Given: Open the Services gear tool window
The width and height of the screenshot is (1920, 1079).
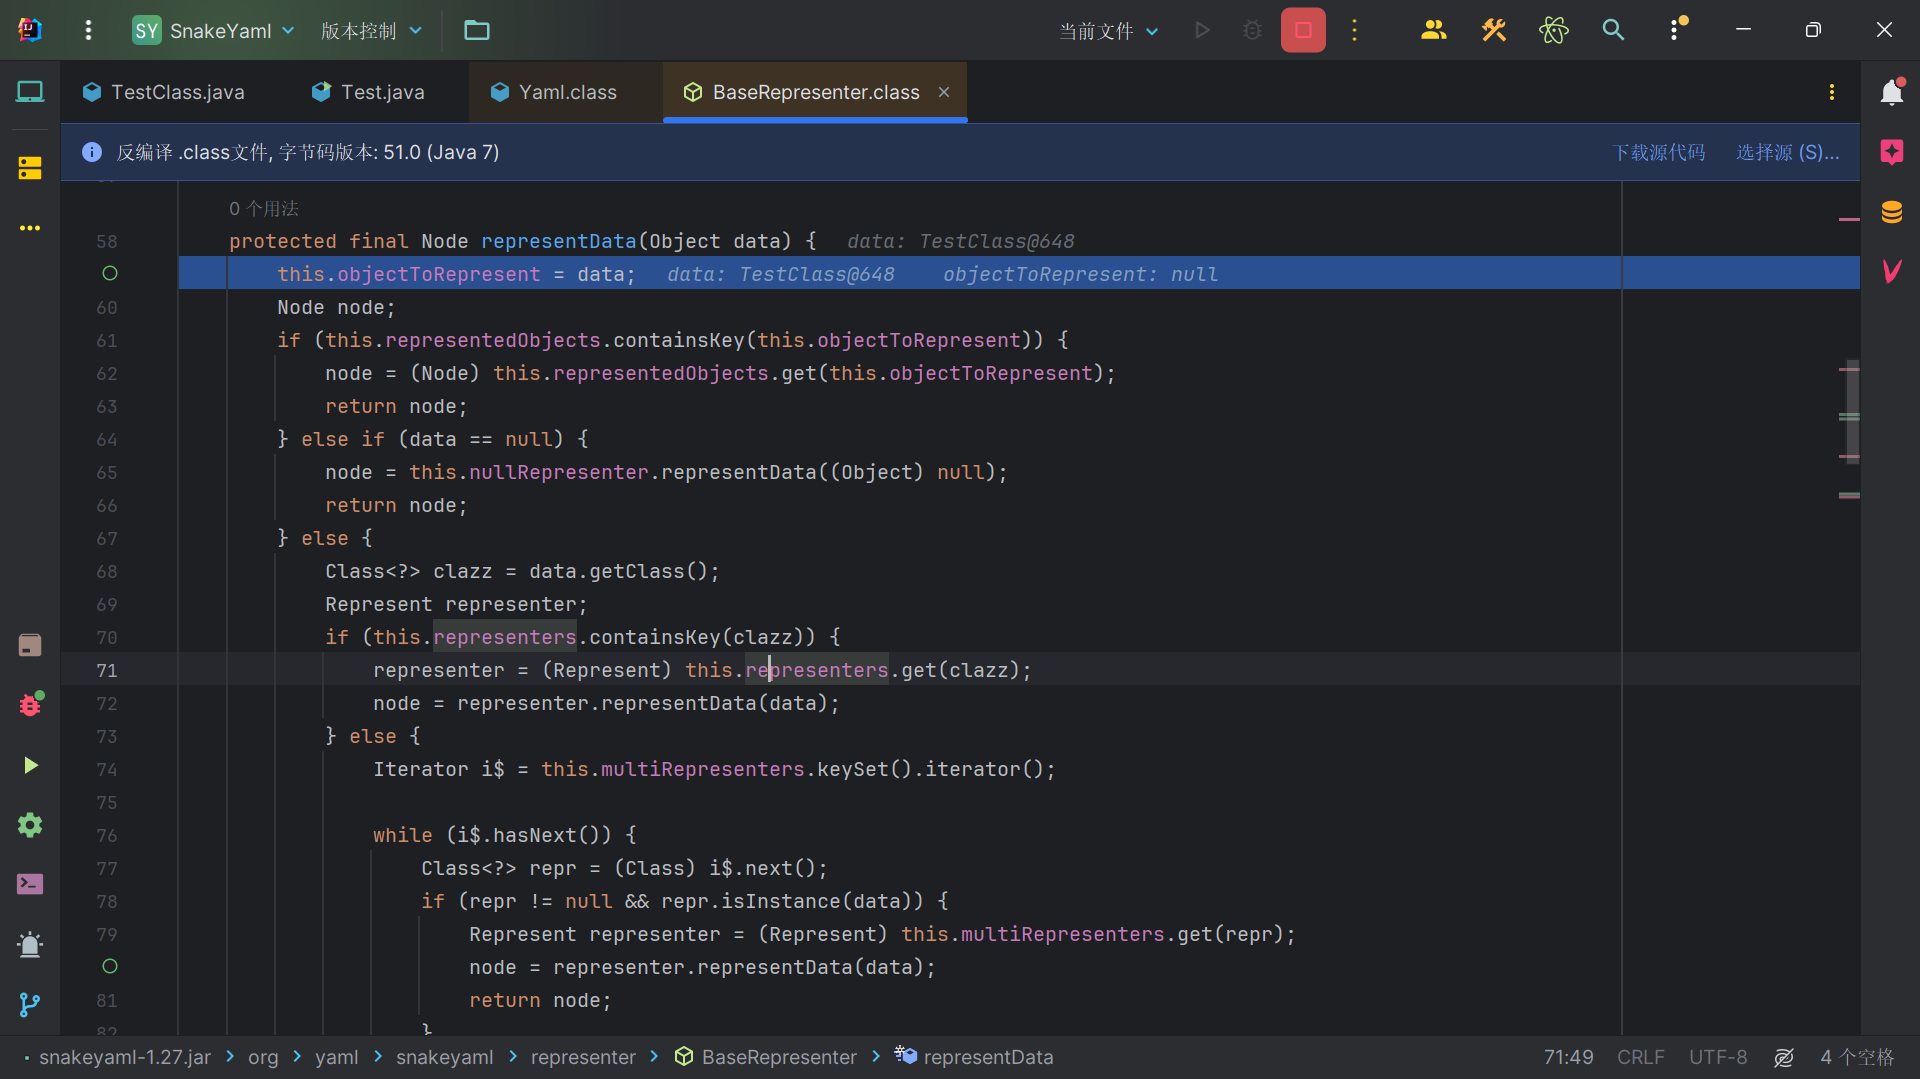Looking at the screenshot, I should point(30,825).
